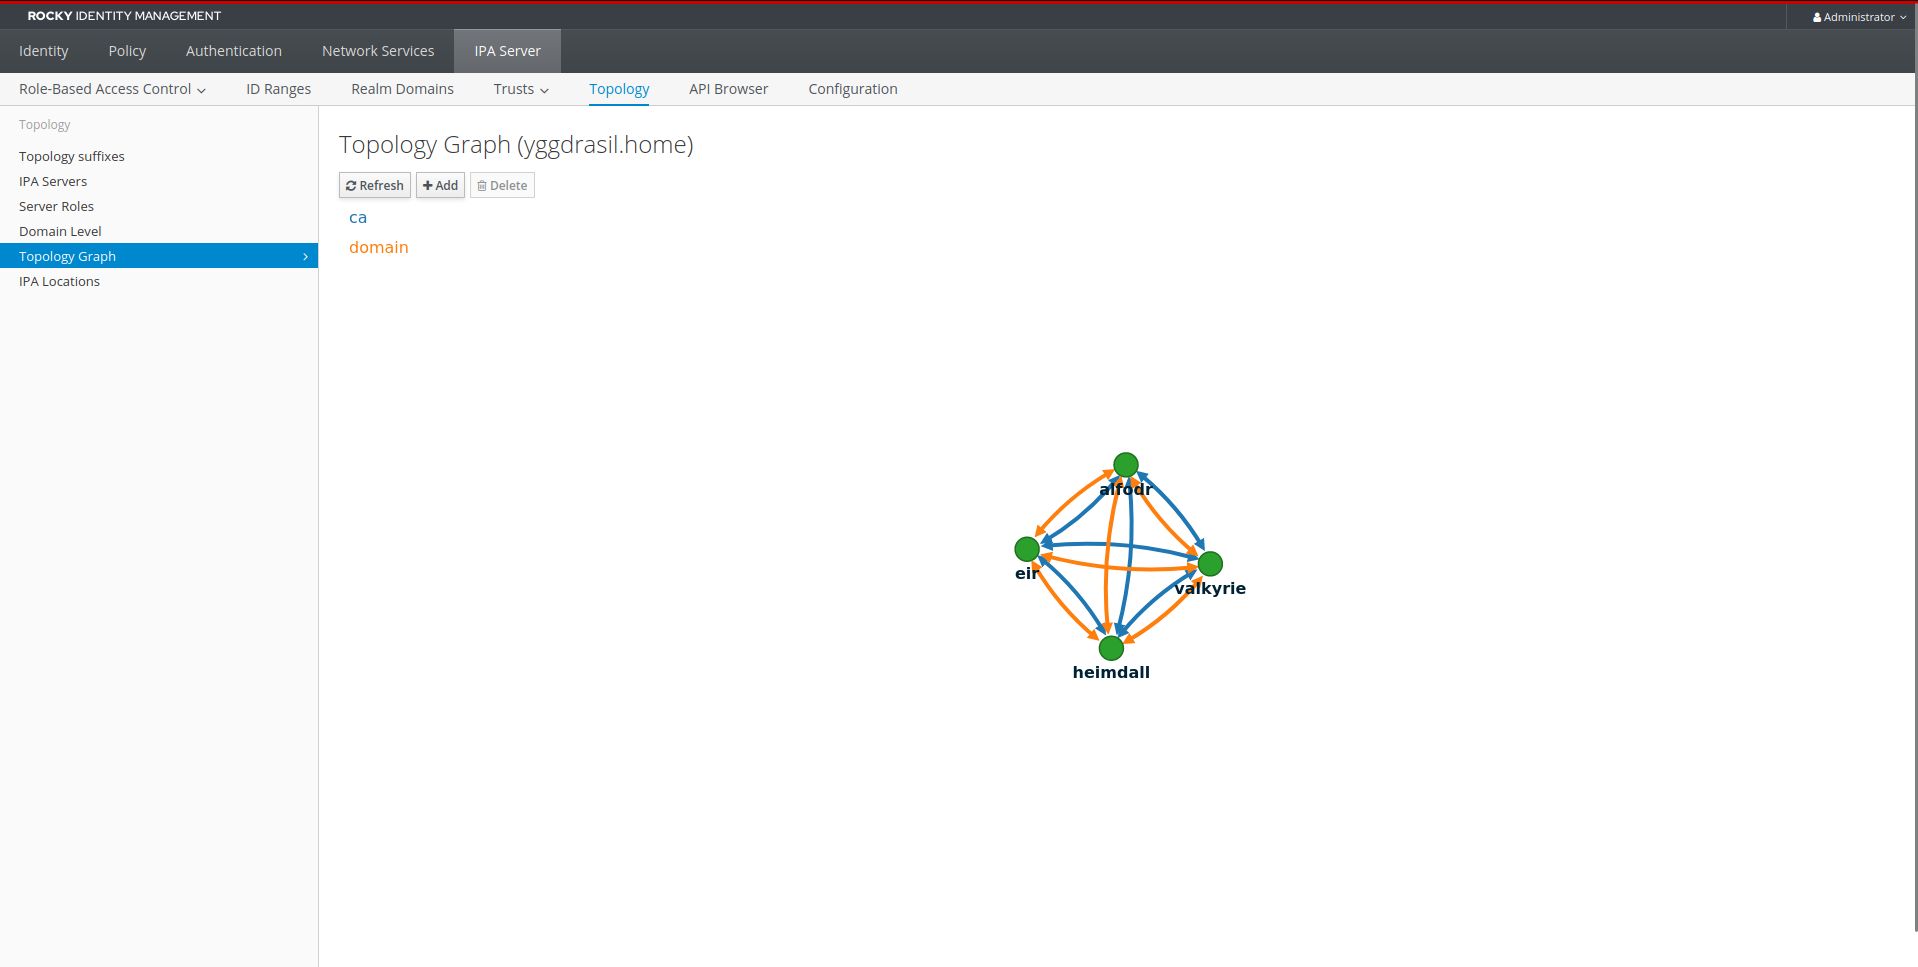The width and height of the screenshot is (1918, 967).
Task: Go to the API Browser tab
Action: 728,89
